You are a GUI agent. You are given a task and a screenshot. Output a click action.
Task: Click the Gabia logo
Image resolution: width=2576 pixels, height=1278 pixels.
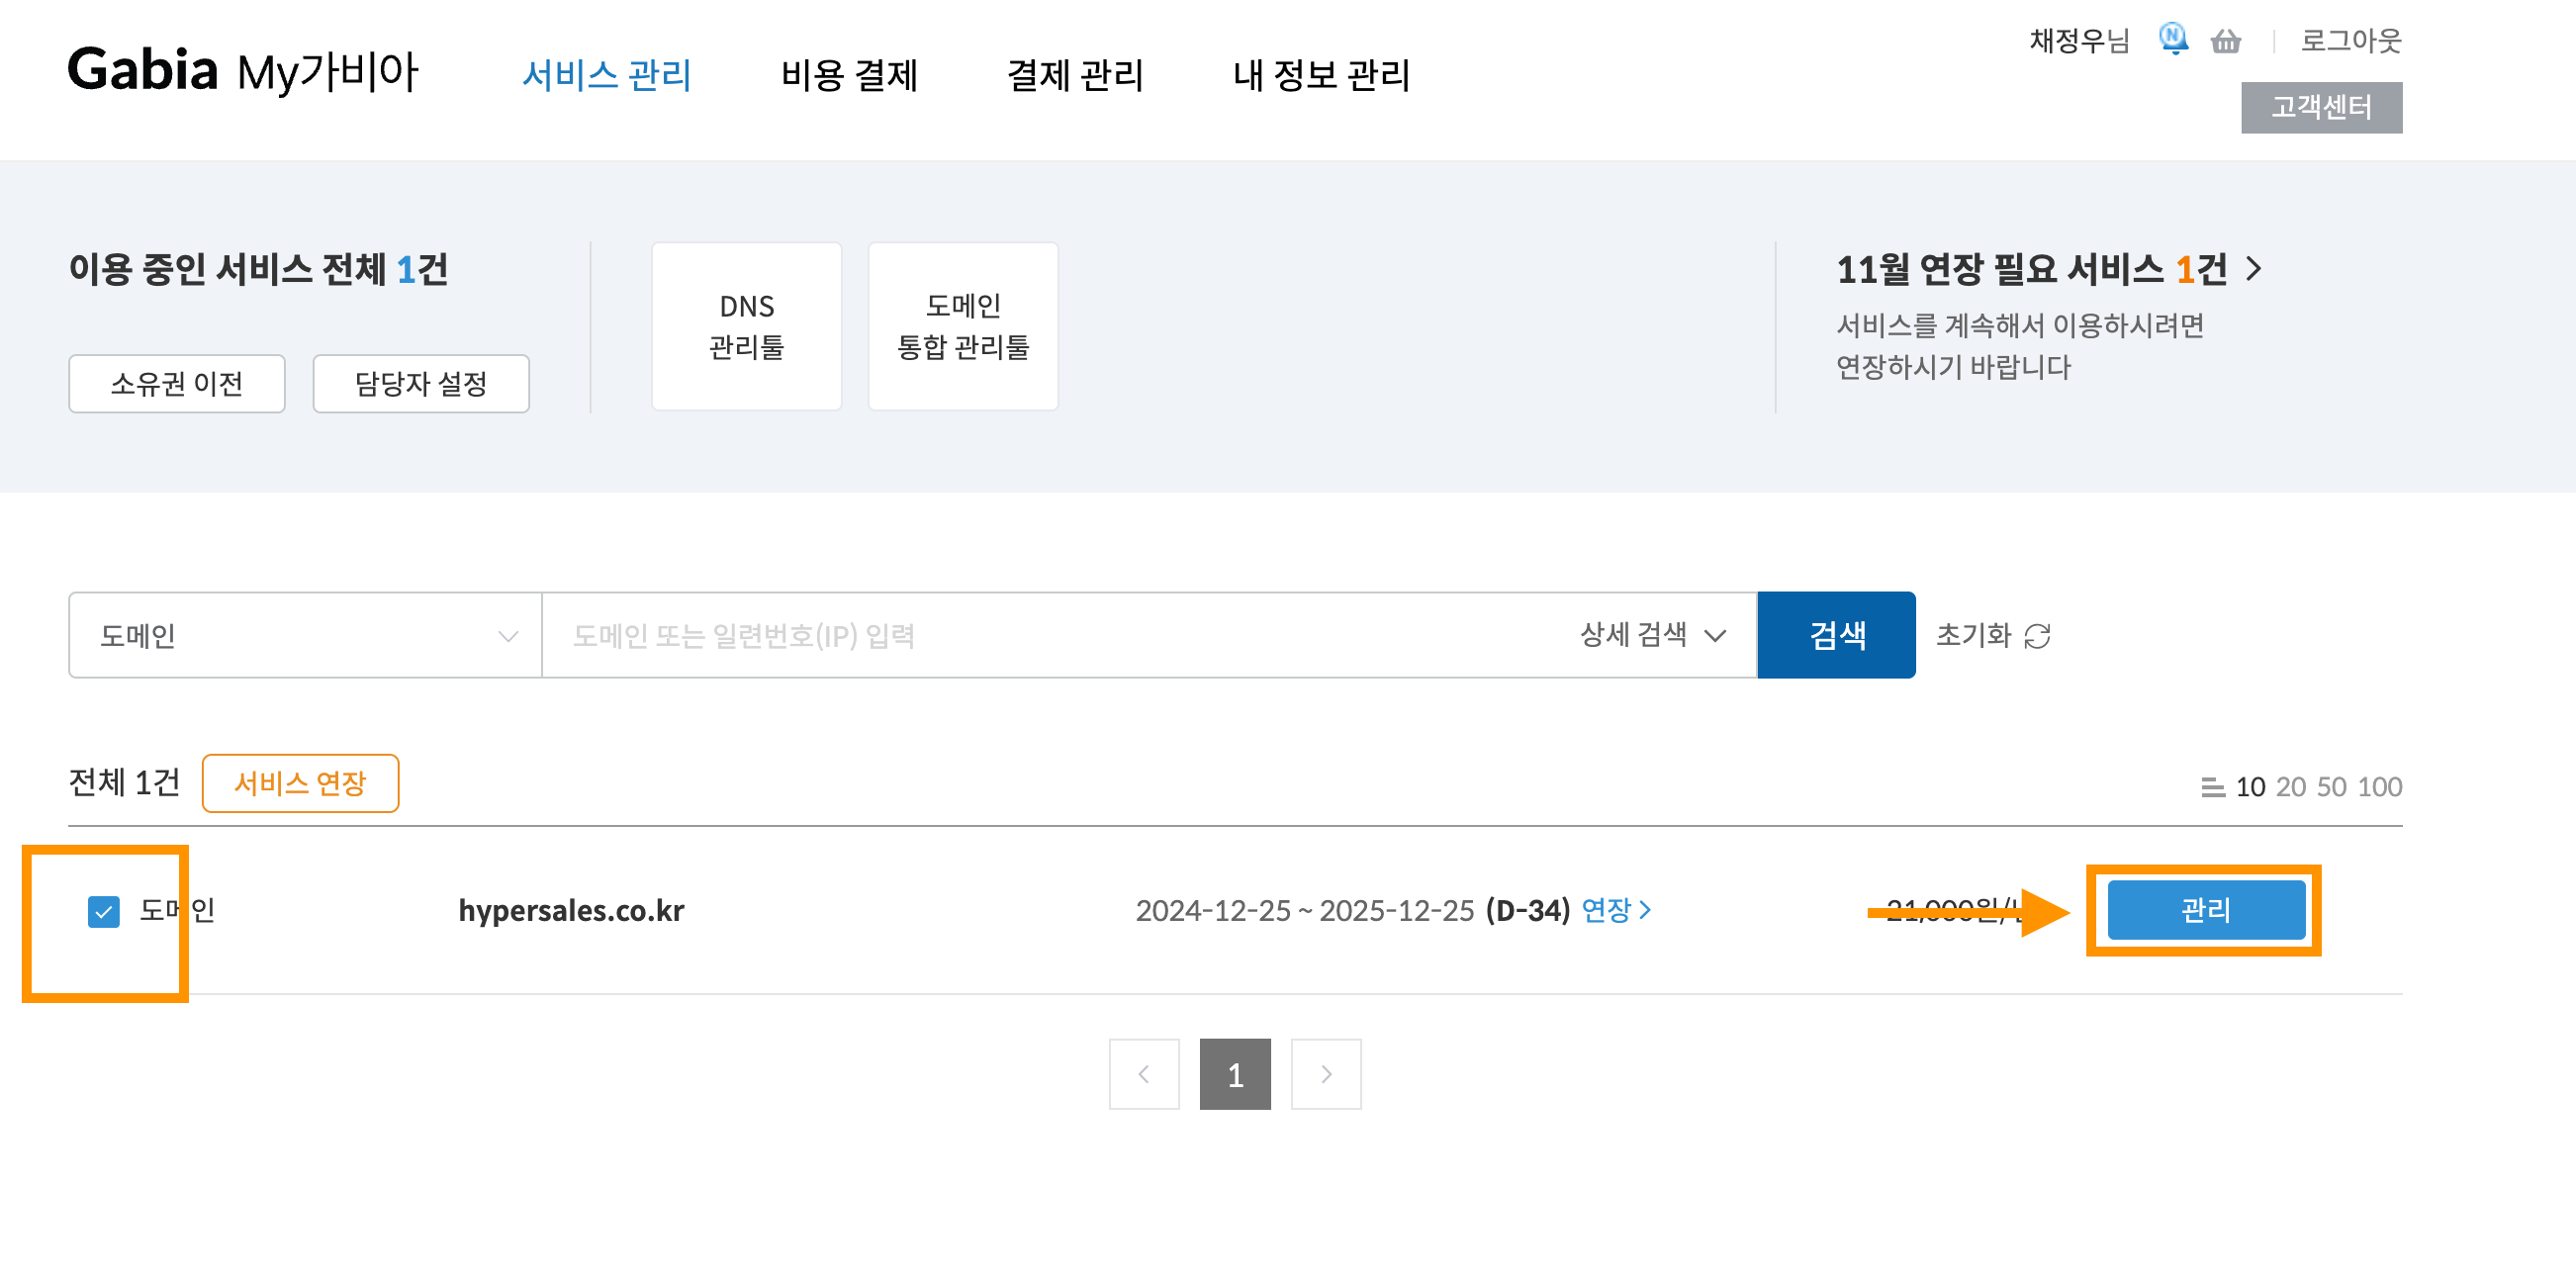[143, 70]
